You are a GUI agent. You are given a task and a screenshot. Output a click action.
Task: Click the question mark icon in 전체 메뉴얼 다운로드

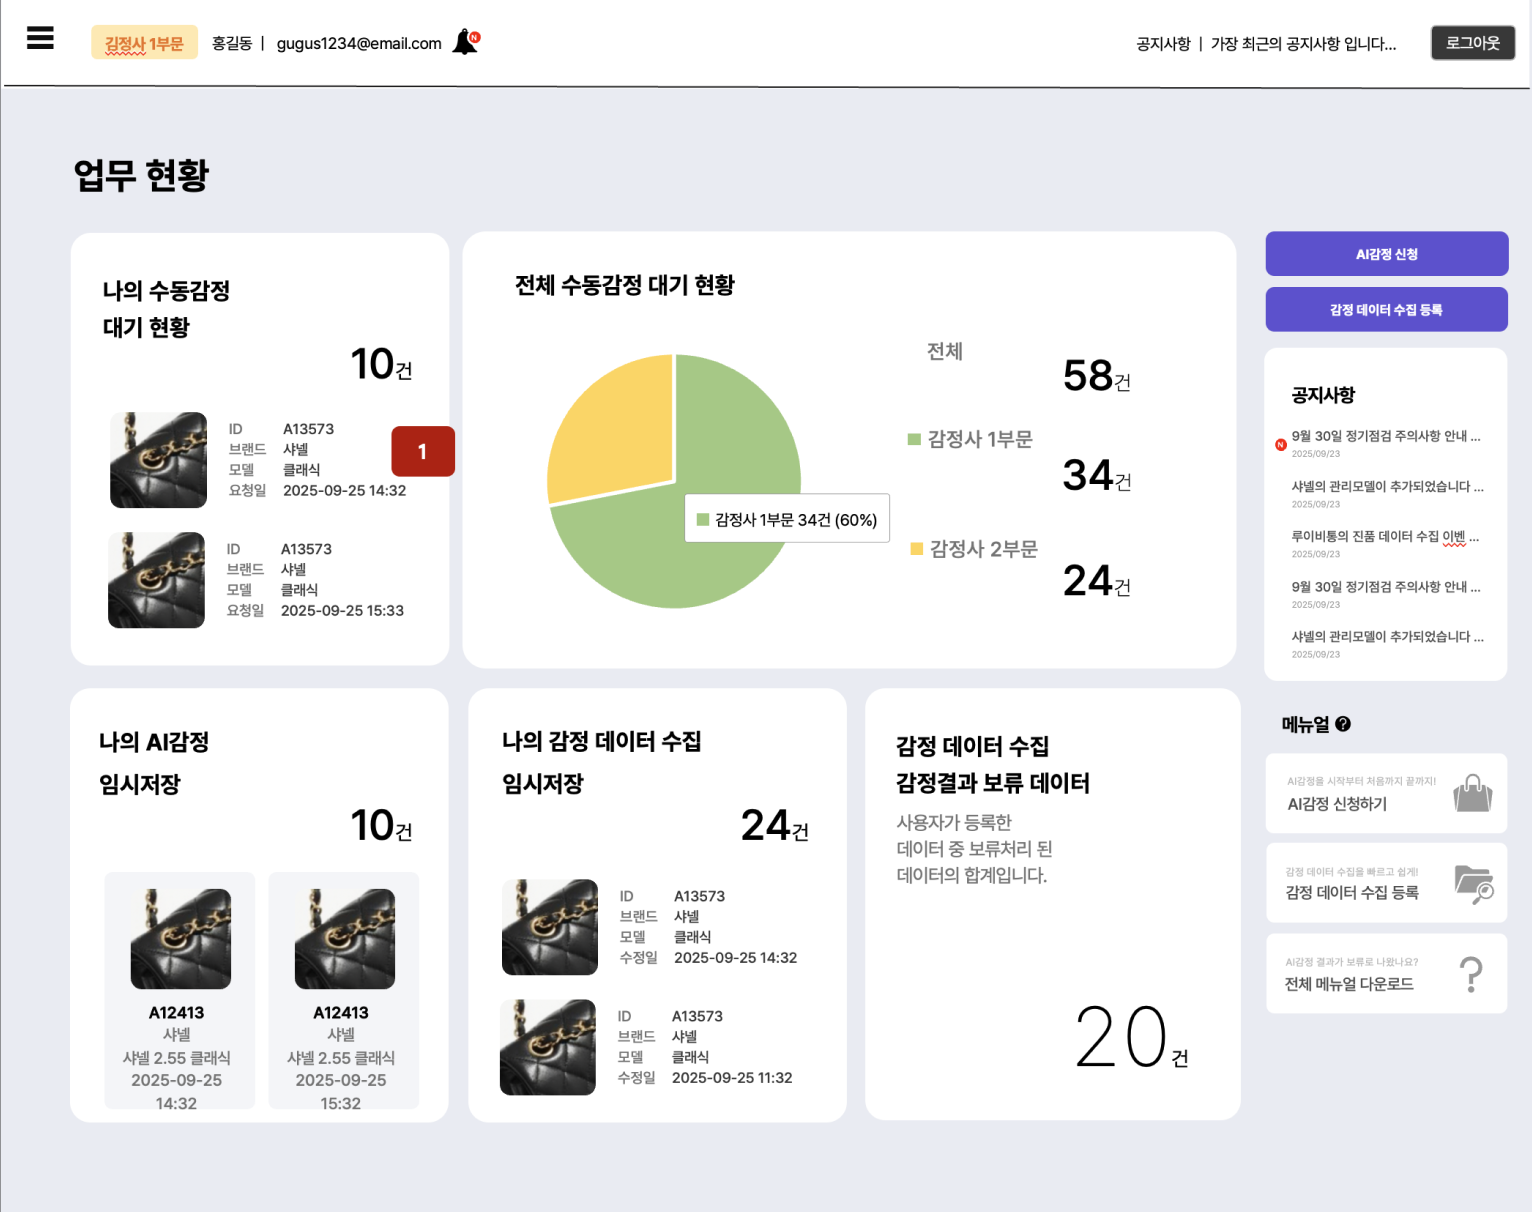1471,974
